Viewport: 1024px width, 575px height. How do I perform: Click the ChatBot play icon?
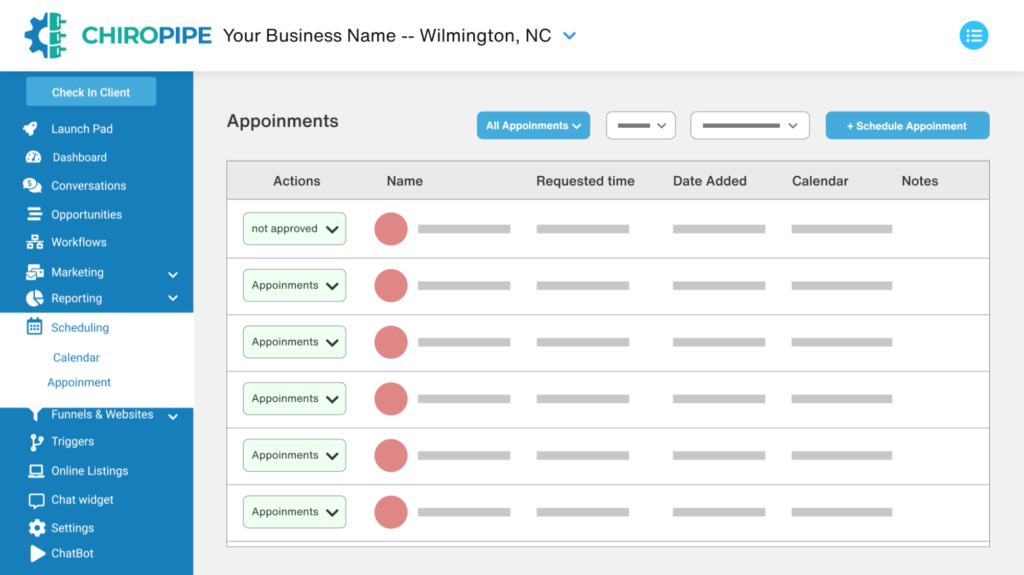[x=37, y=553]
